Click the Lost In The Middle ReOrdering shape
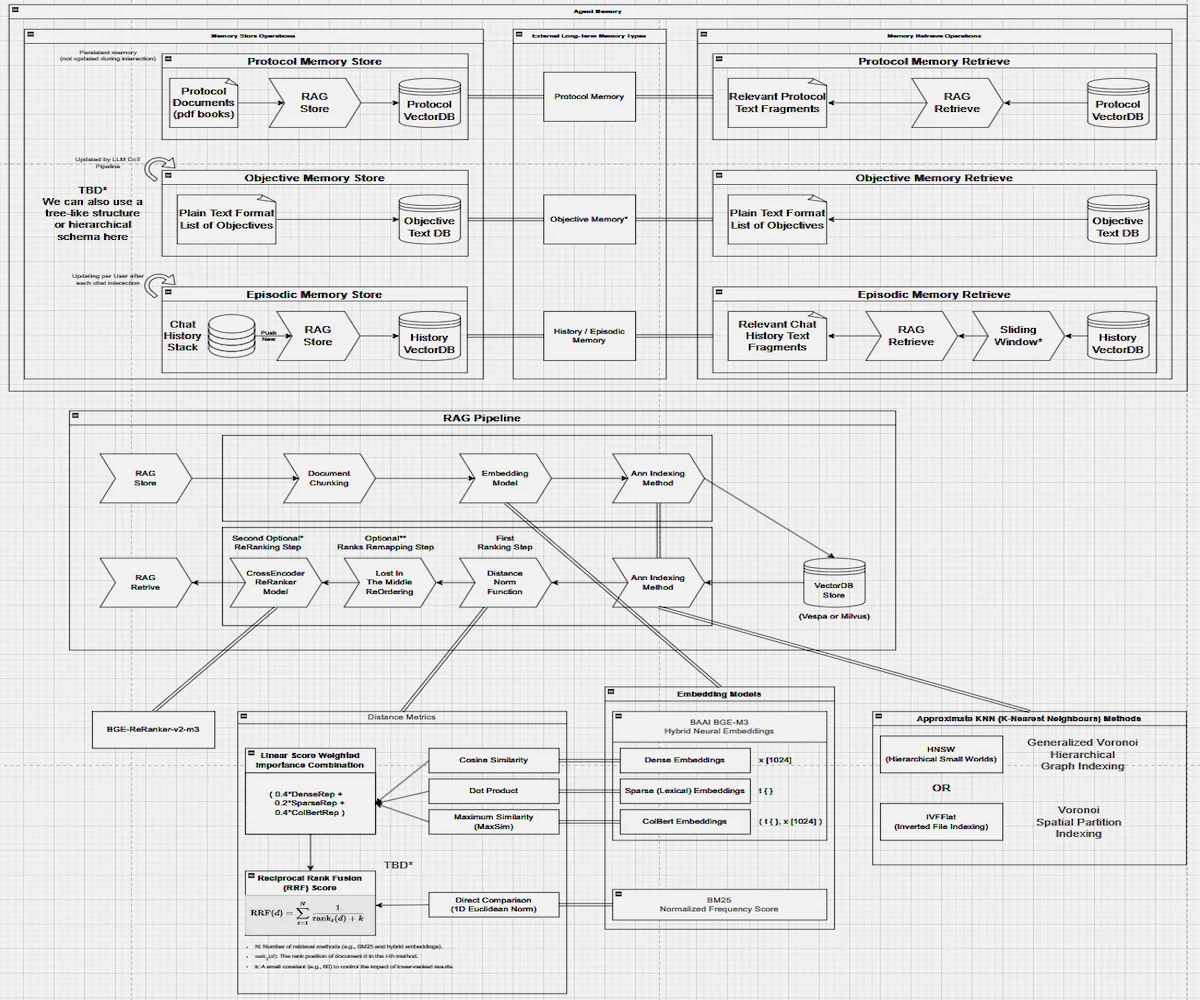1200x1000 pixels. pyautogui.click(x=390, y=582)
